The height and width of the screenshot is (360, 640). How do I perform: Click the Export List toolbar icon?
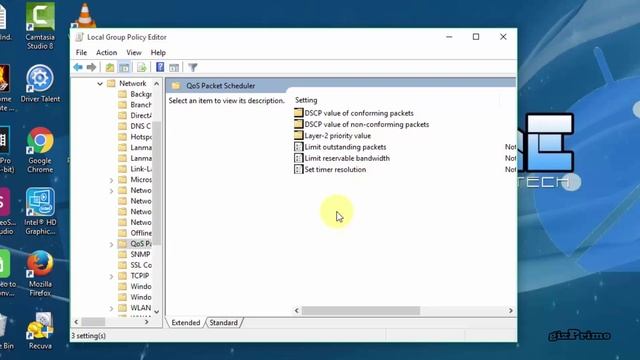pyautogui.click(x=142, y=67)
